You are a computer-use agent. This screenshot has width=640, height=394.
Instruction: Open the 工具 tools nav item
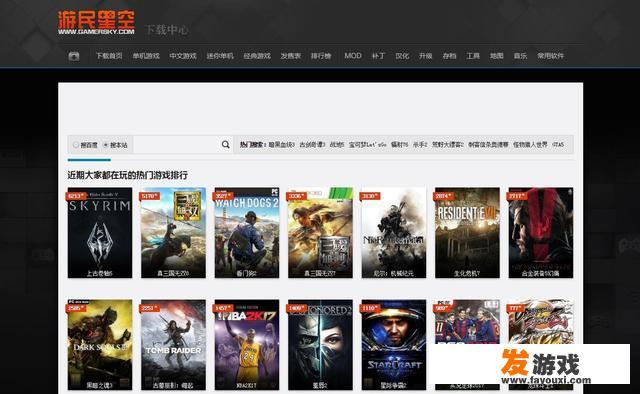click(x=473, y=56)
